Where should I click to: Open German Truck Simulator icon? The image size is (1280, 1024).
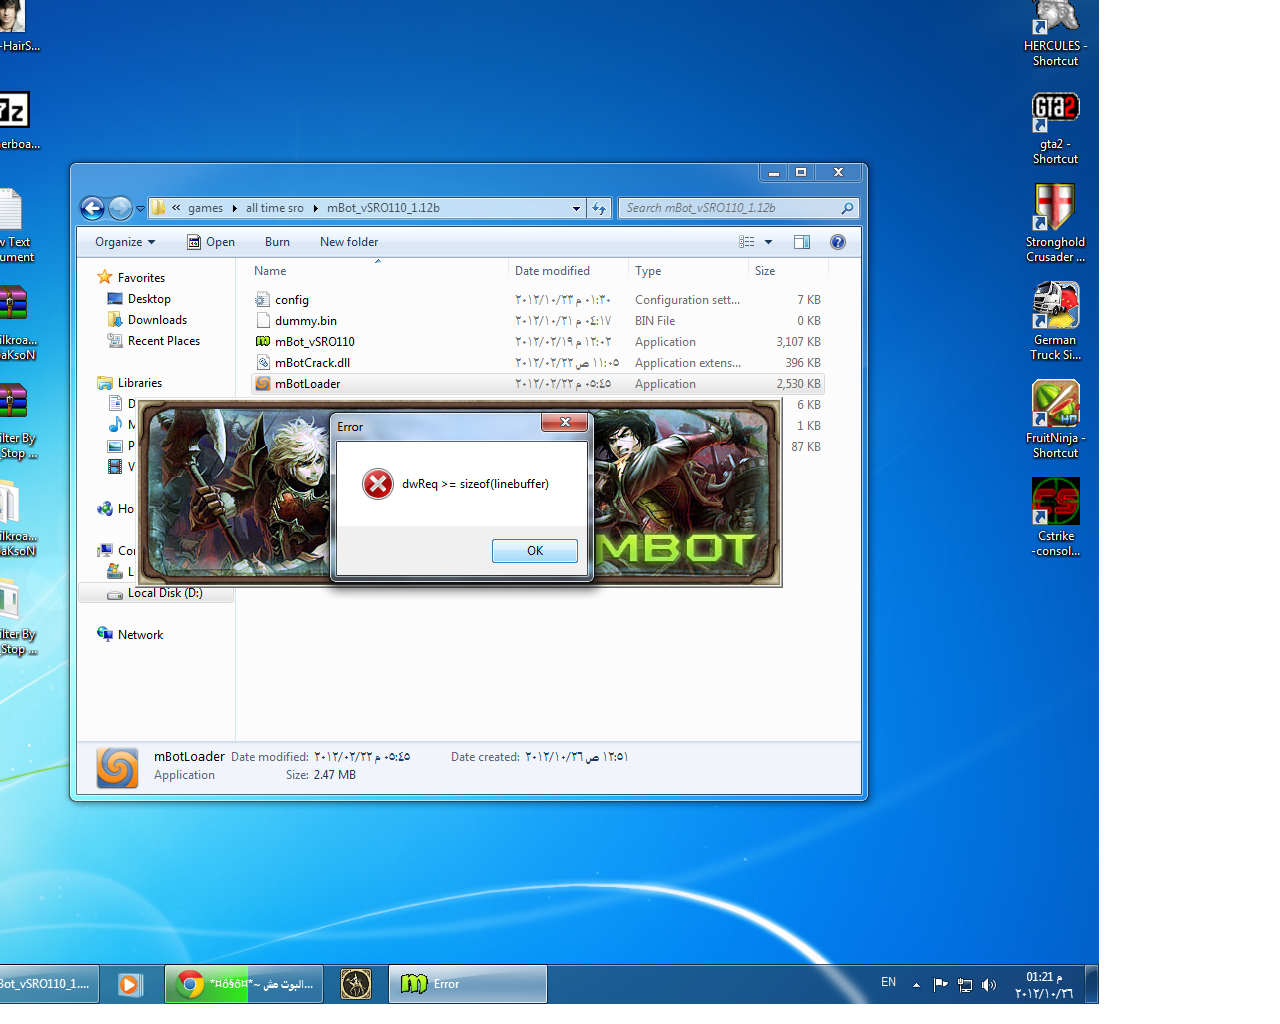pos(1055,321)
